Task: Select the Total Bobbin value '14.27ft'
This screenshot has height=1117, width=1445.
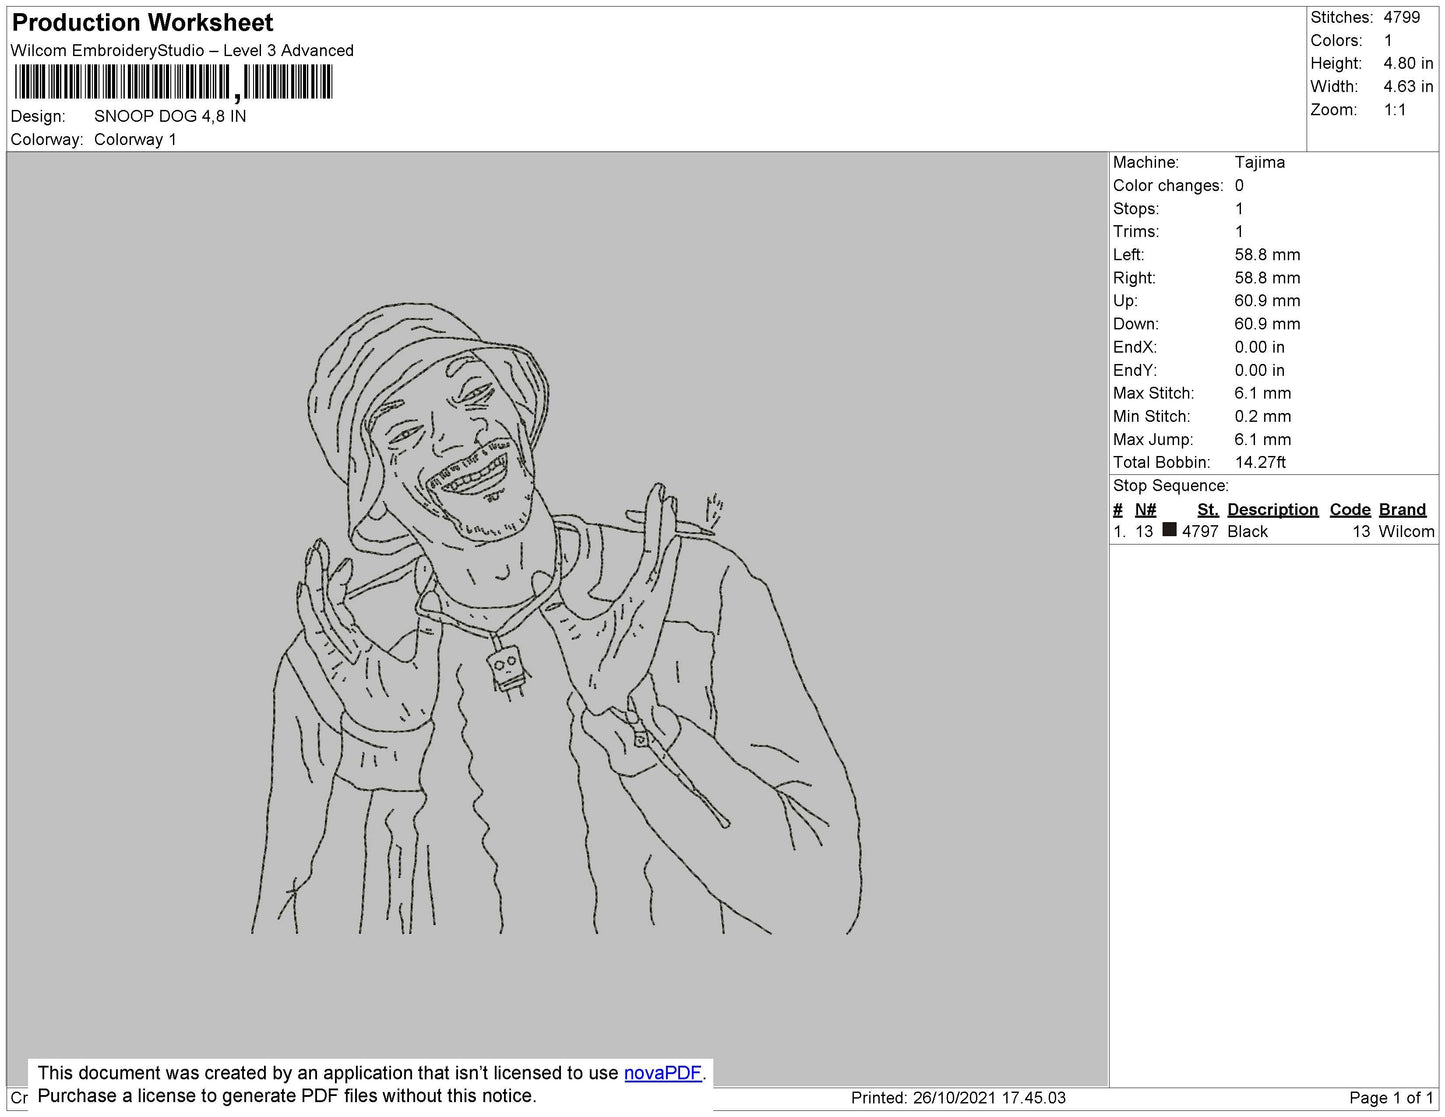Action: click(x=1261, y=463)
